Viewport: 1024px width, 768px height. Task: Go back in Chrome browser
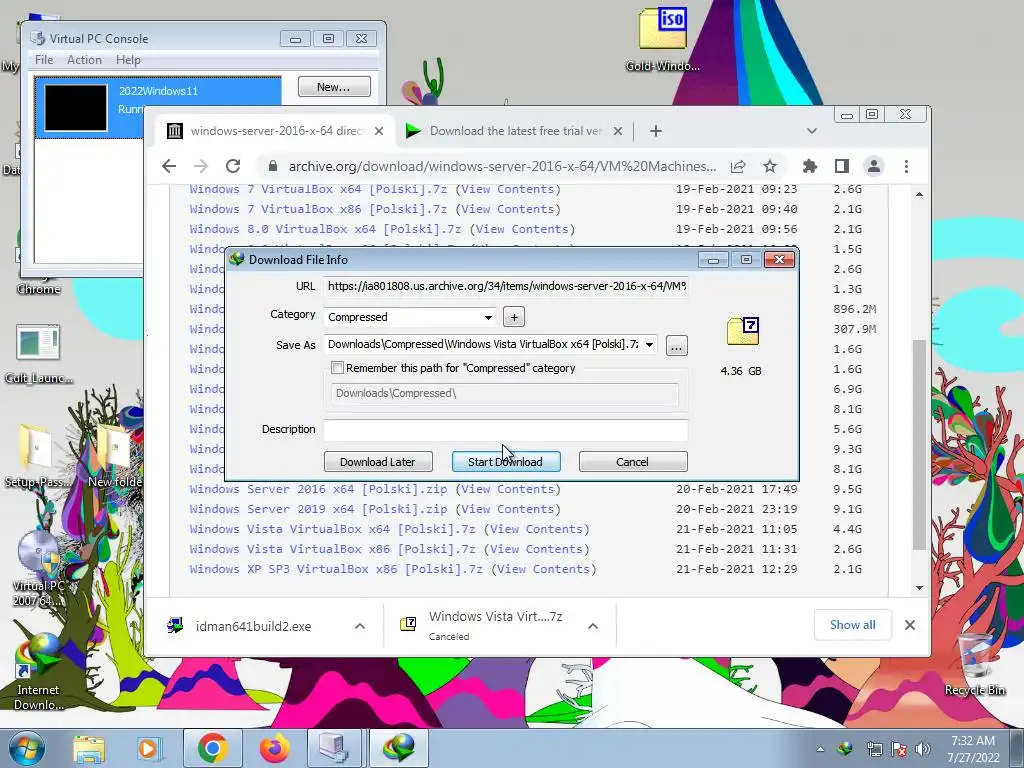coord(169,167)
